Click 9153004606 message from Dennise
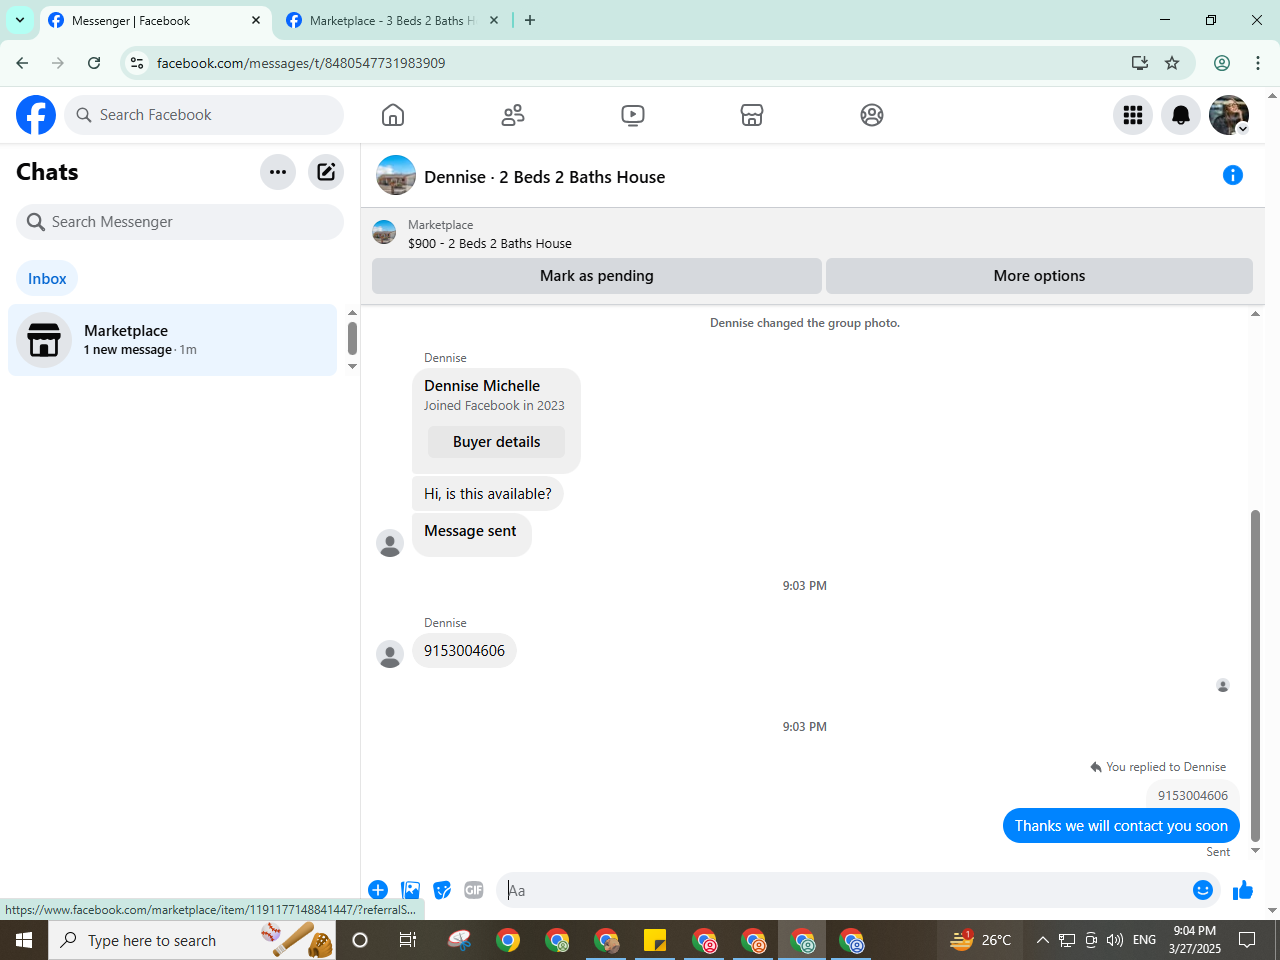 click(x=464, y=651)
